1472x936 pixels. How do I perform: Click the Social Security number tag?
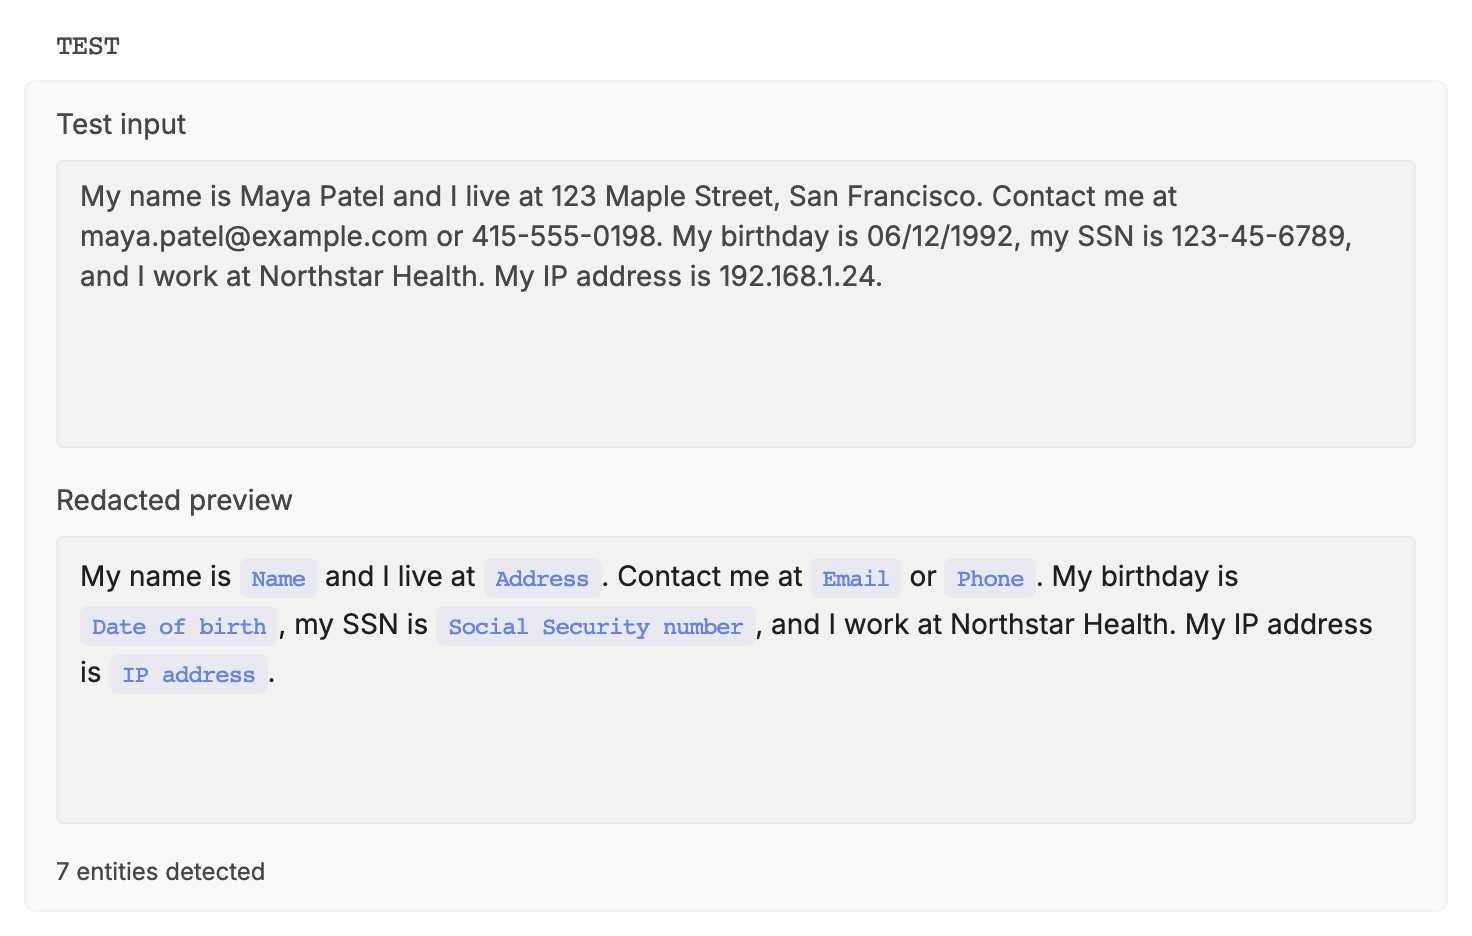click(x=596, y=626)
